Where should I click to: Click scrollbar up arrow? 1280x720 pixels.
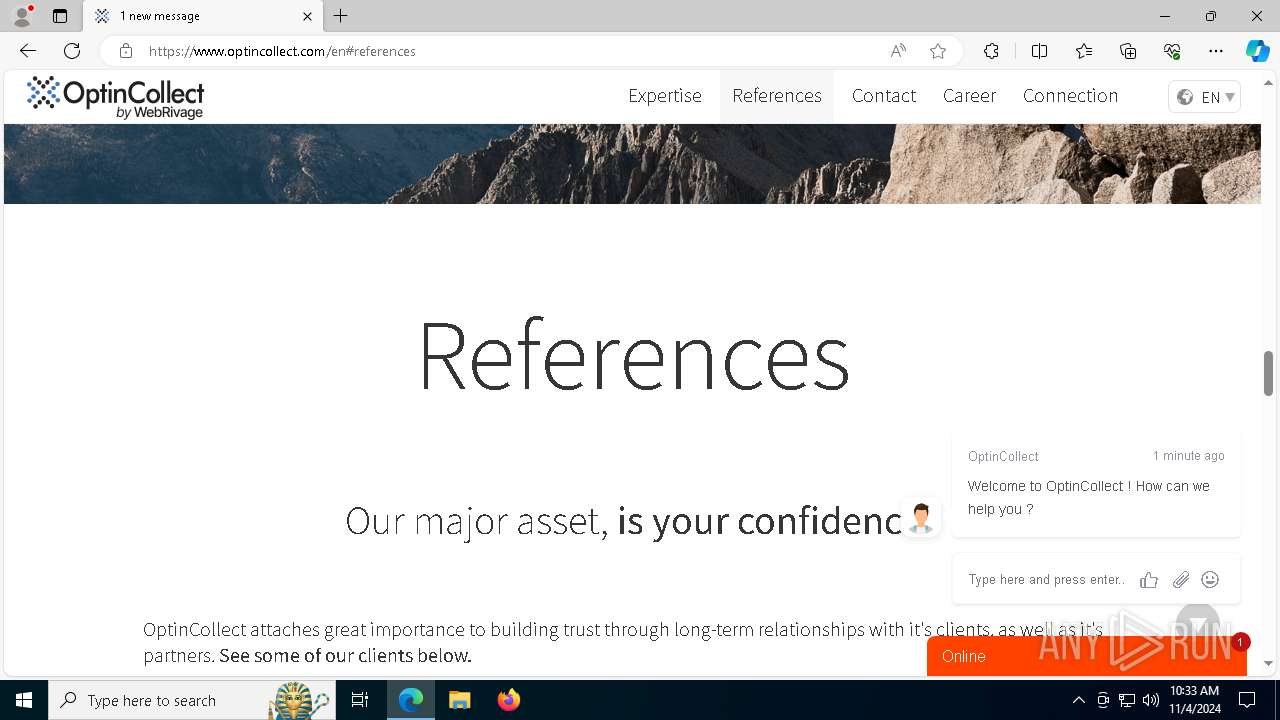pos(1269,83)
